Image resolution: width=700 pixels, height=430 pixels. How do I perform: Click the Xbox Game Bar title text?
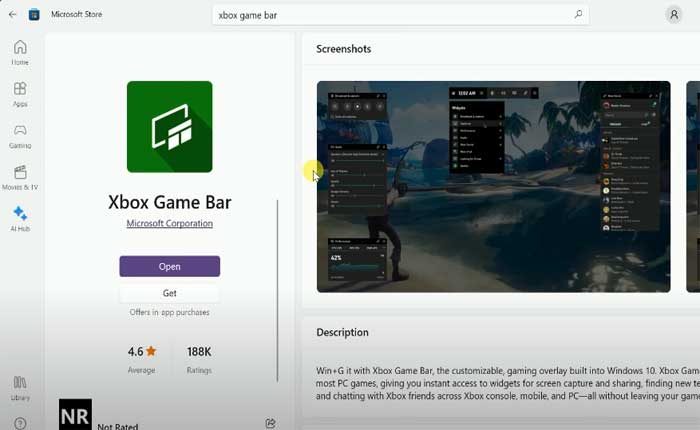tap(170, 202)
